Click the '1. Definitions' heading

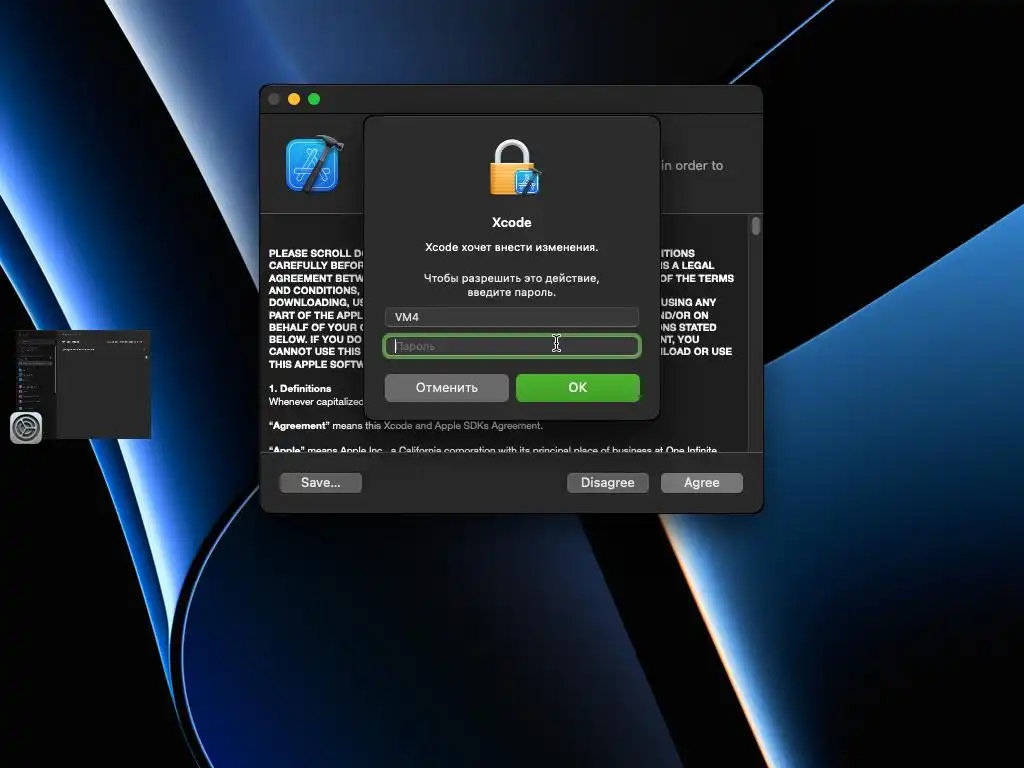click(x=300, y=388)
